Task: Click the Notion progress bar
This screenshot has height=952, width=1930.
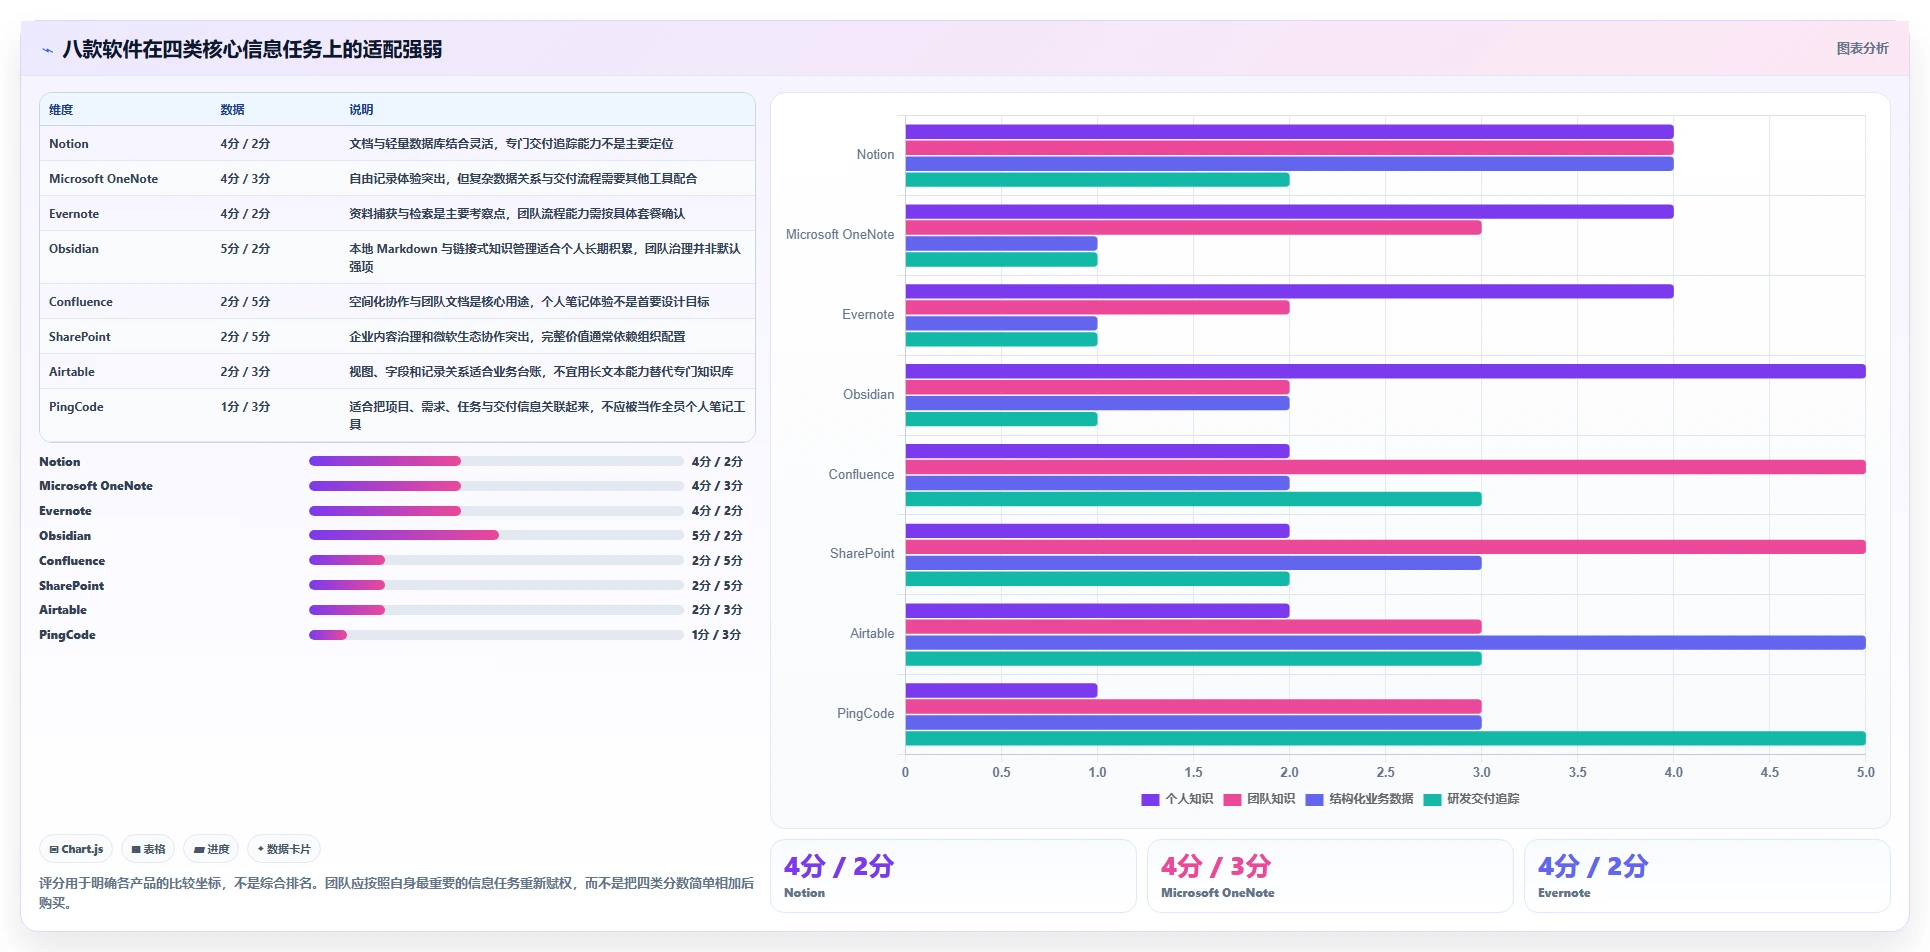Action: (x=496, y=461)
